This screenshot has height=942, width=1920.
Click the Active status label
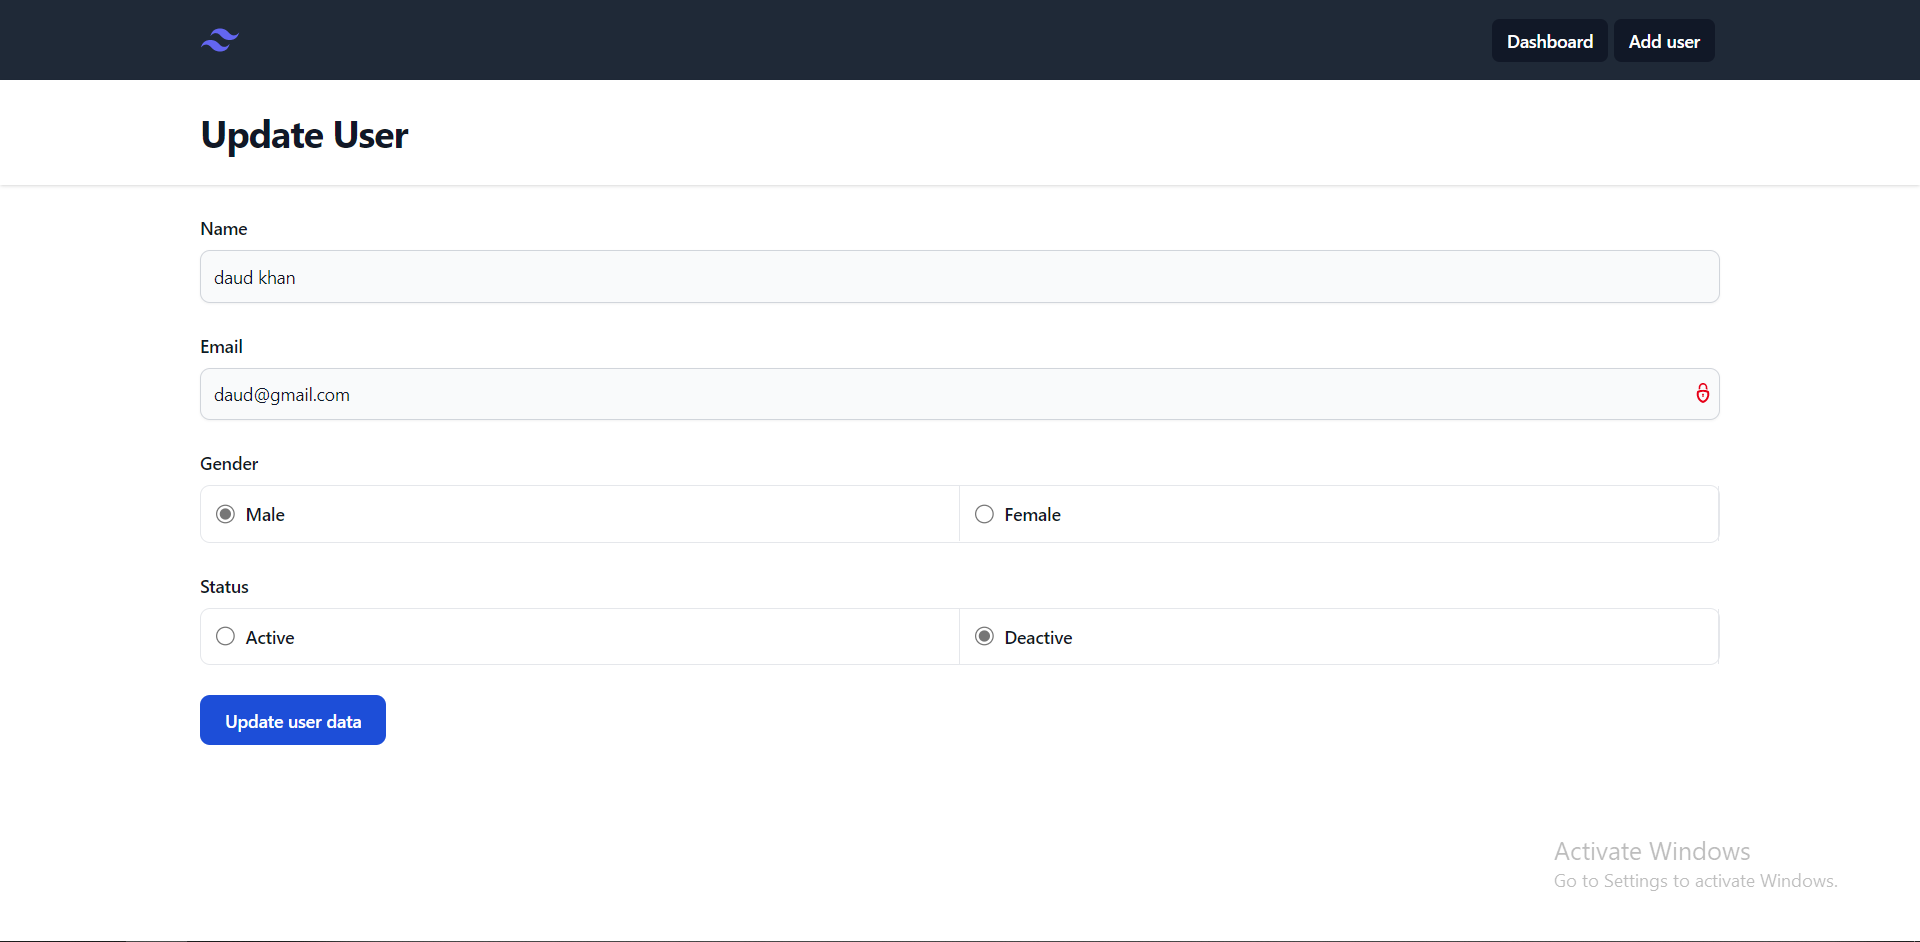[270, 637]
